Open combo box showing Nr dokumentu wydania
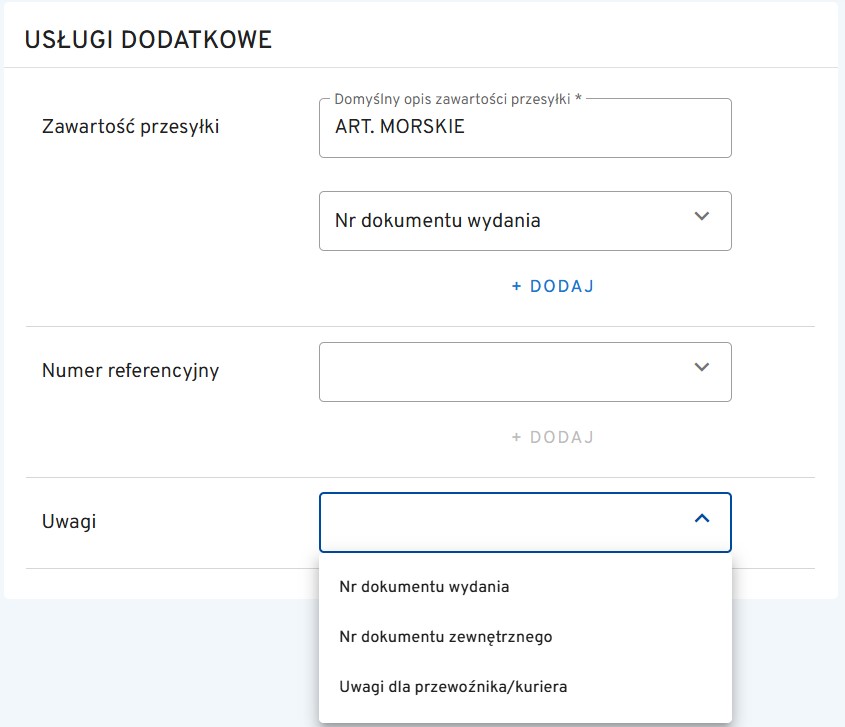The width and height of the screenshot is (845, 727). coord(500,221)
